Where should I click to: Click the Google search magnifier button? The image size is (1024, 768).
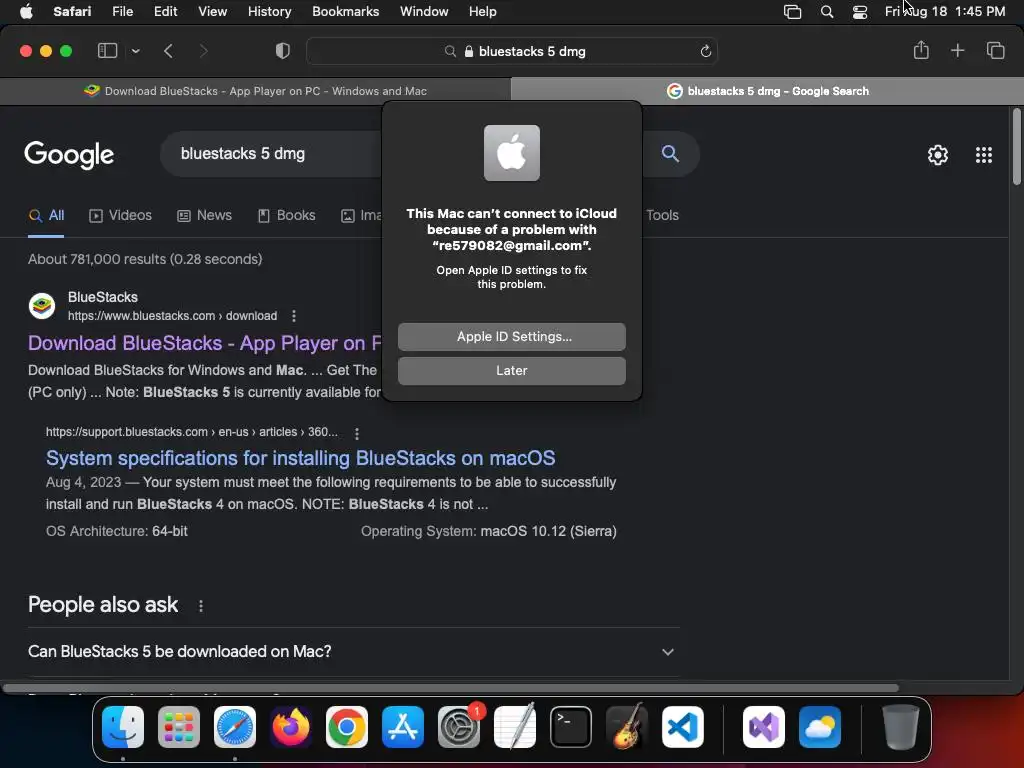tap(670, 153)
